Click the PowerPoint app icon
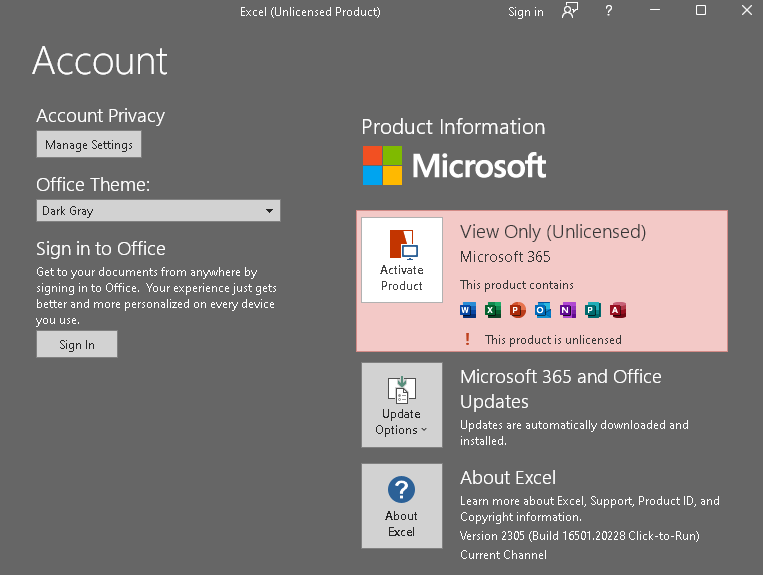The height and width of the screenshot is (575, 763). [x=518, y=310]
